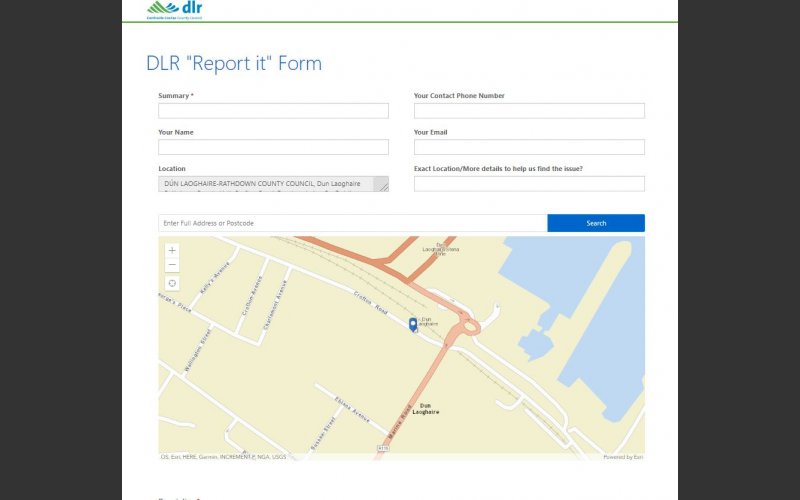Click the Marine Road label on map
Viewport: 800px width, 500px height.
point(399,422)
